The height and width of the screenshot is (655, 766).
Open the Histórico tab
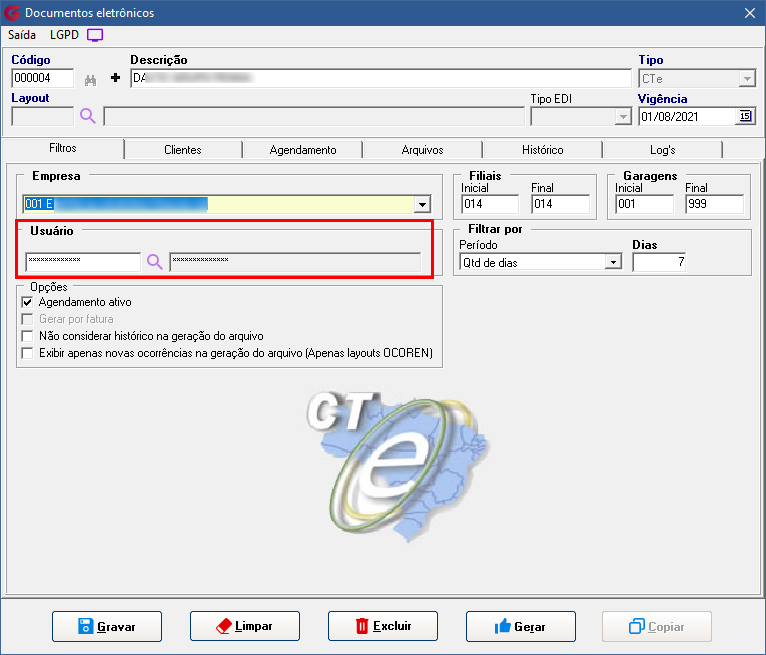point(542,150)
